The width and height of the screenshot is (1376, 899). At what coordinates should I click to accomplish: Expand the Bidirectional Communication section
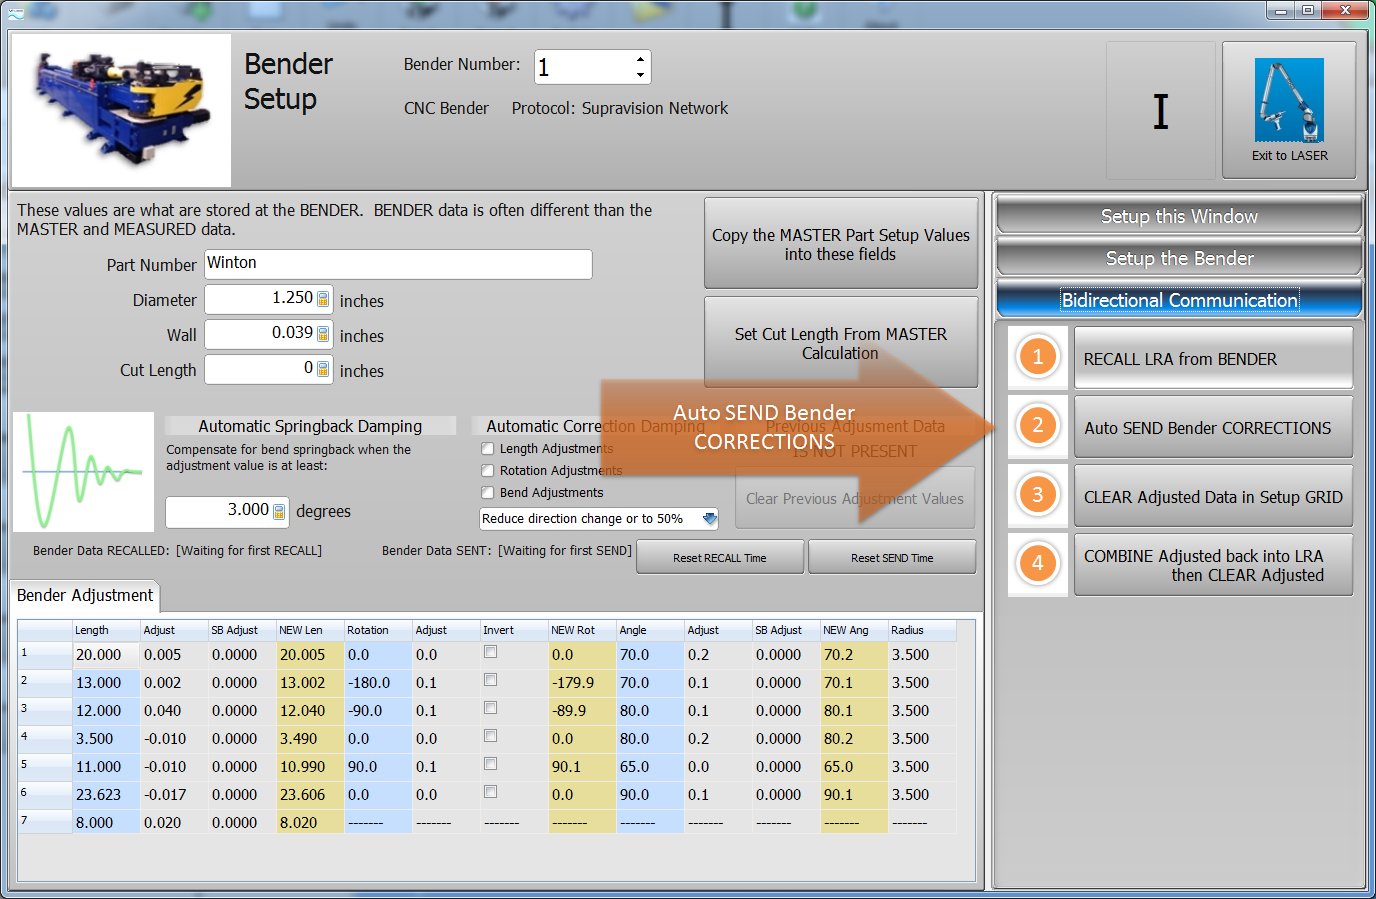click(x=1179, y=300)
